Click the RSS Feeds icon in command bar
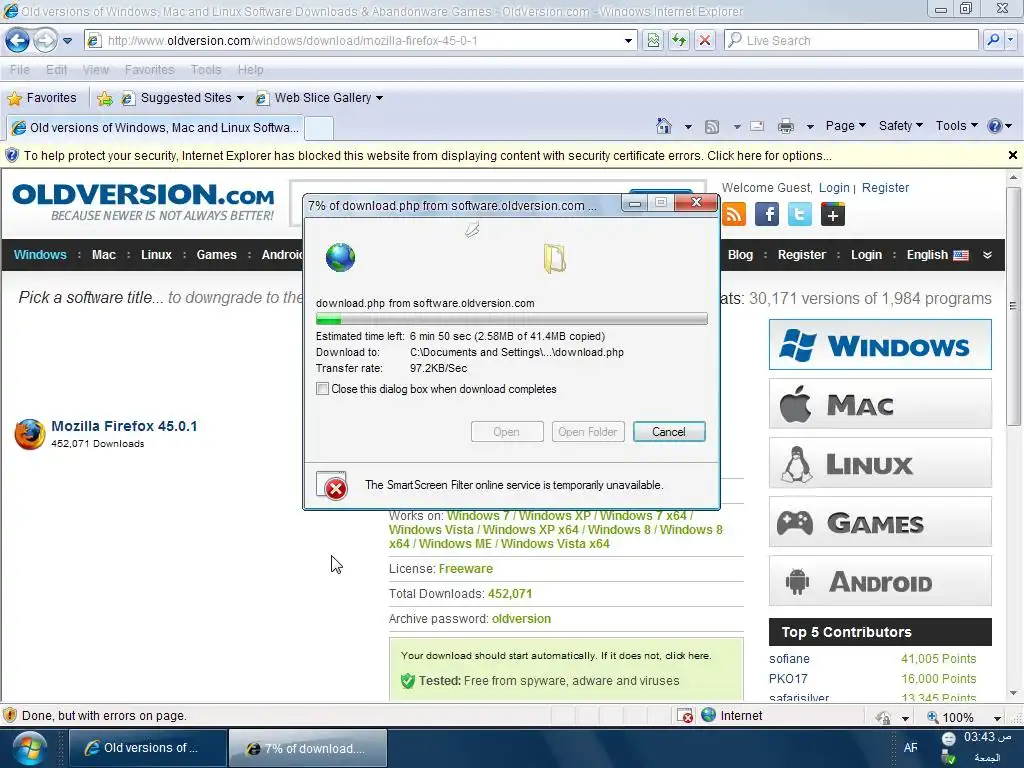The width and height of the screenshot is (1024, 768). (x=712, y=126)
